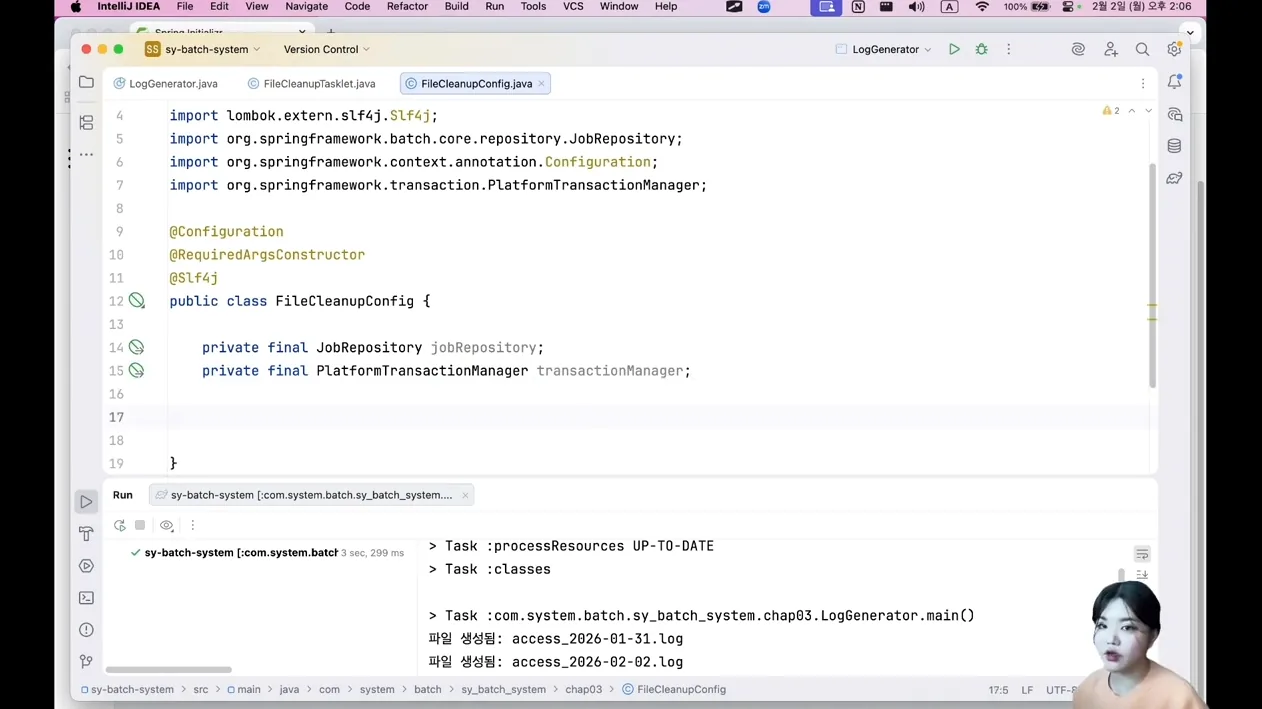The height and width of the screenshot is (709, 1262).
Task: Open the Version Control dropdown
Action: (x=326, y=49)
